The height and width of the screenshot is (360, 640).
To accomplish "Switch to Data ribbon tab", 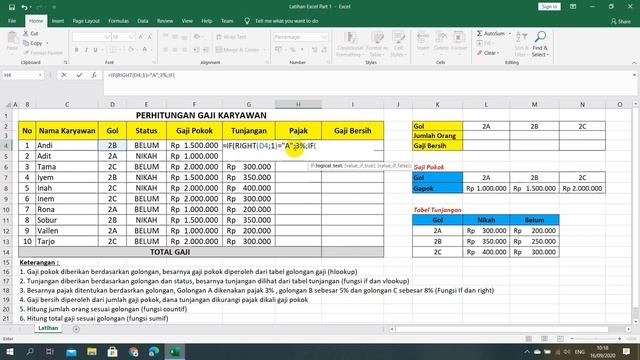I will coord(143,21).
